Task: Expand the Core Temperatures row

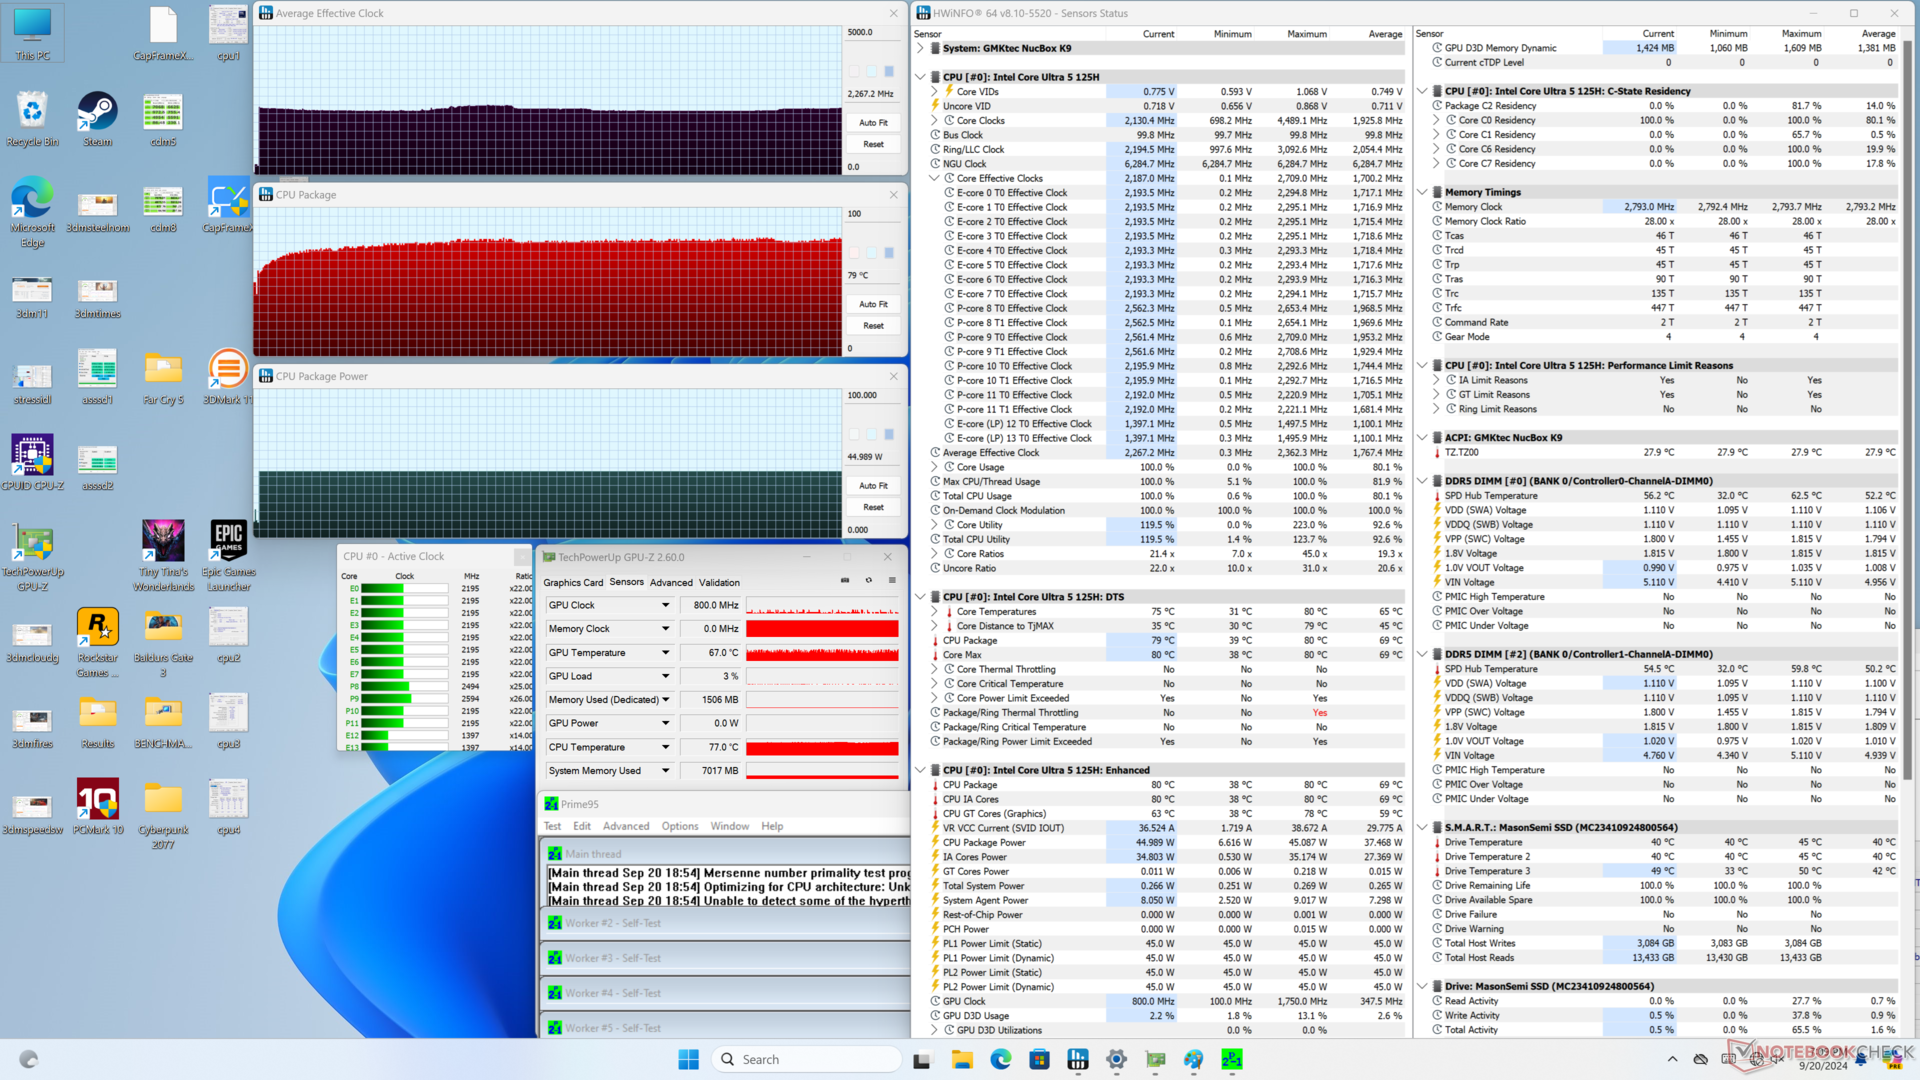Action: [x=934, y=612]
